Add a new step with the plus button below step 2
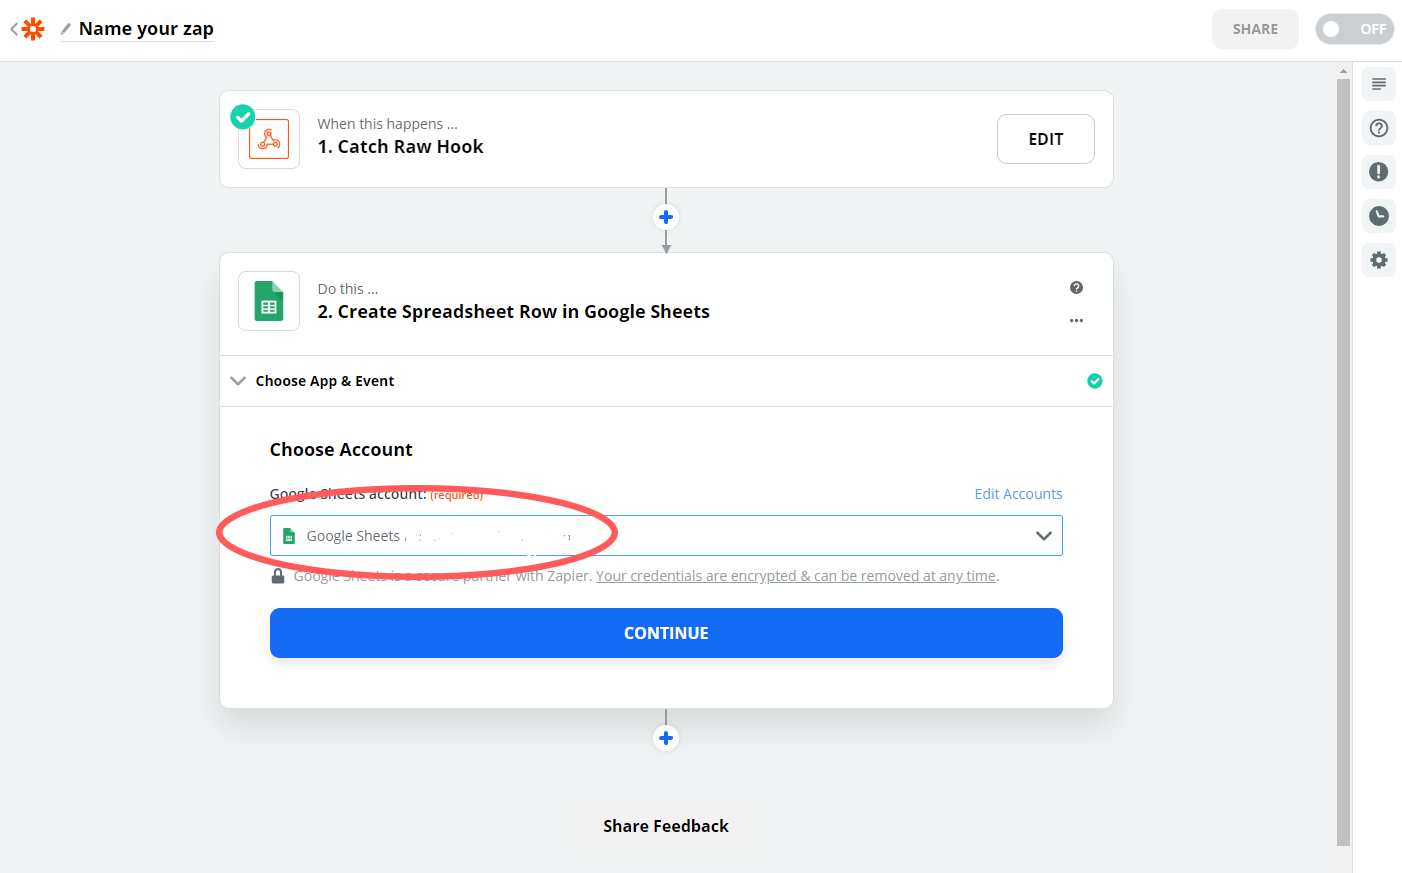Viewport: 1402px width, 873px height. click(666, 738)
